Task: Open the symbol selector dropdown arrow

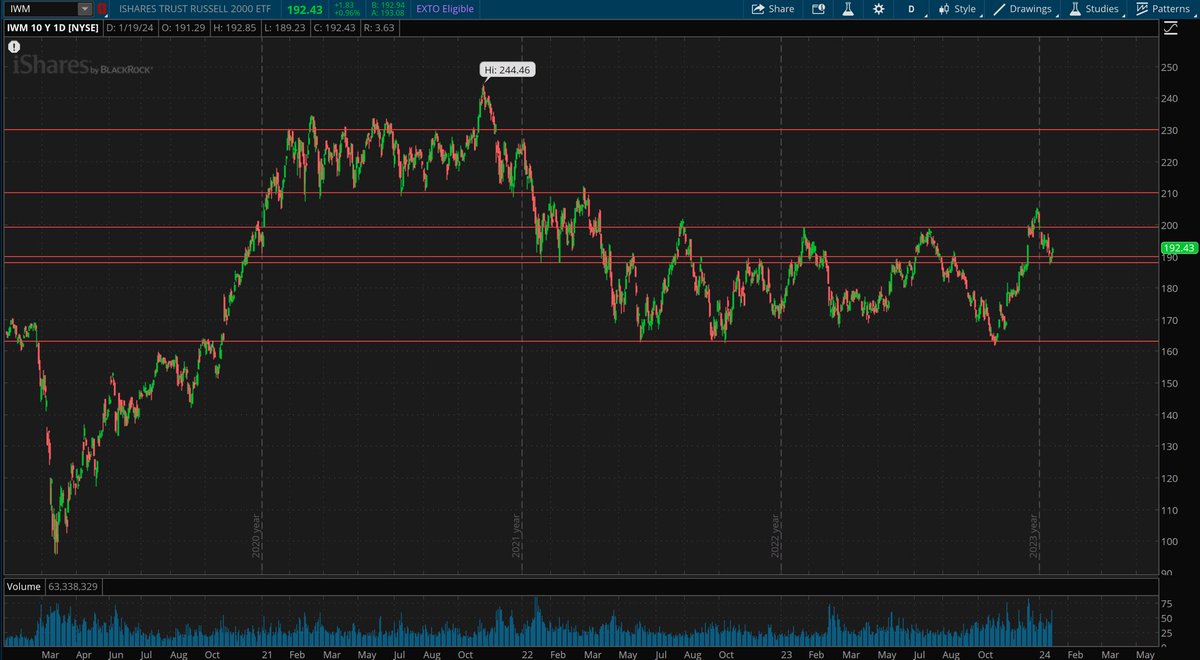Action: point(86,9)
